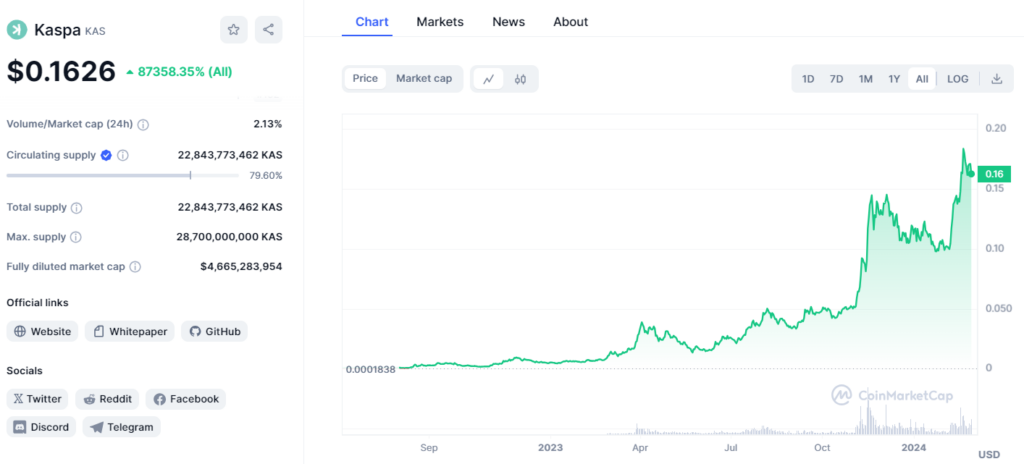Switch to the candlestick chart icon

(520, 79)
